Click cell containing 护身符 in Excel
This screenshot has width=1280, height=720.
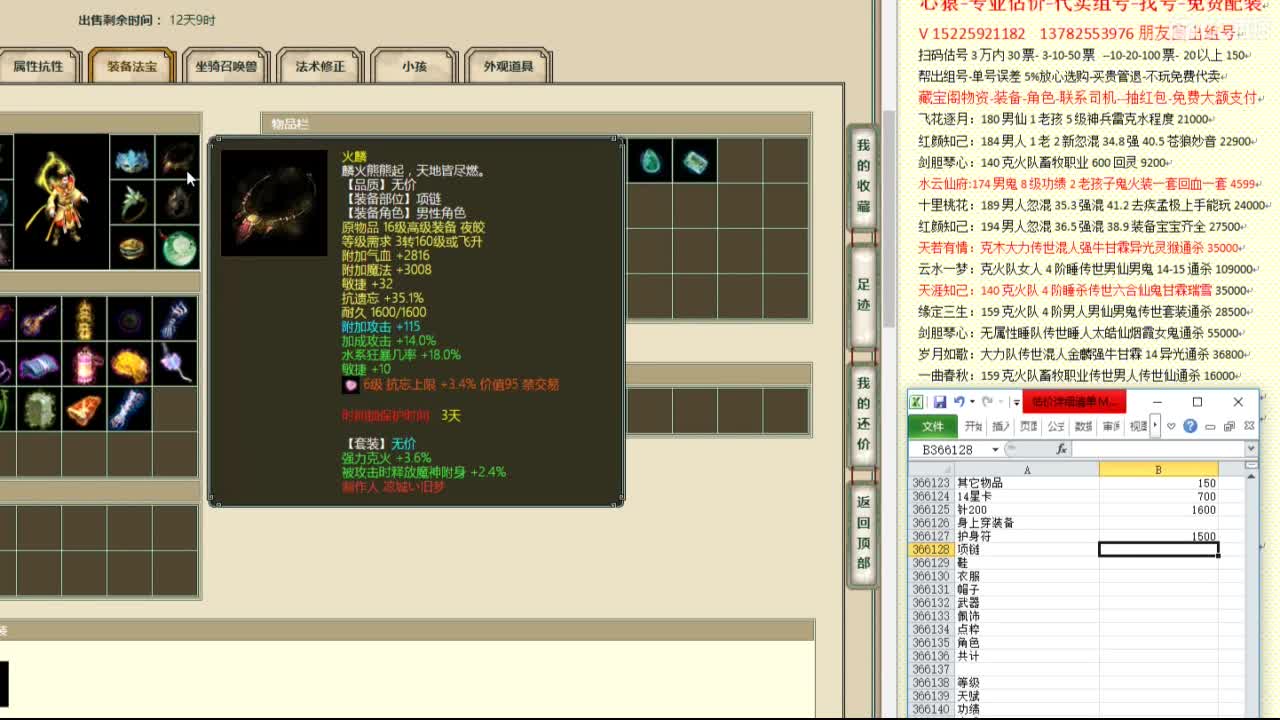(1027, 537)
